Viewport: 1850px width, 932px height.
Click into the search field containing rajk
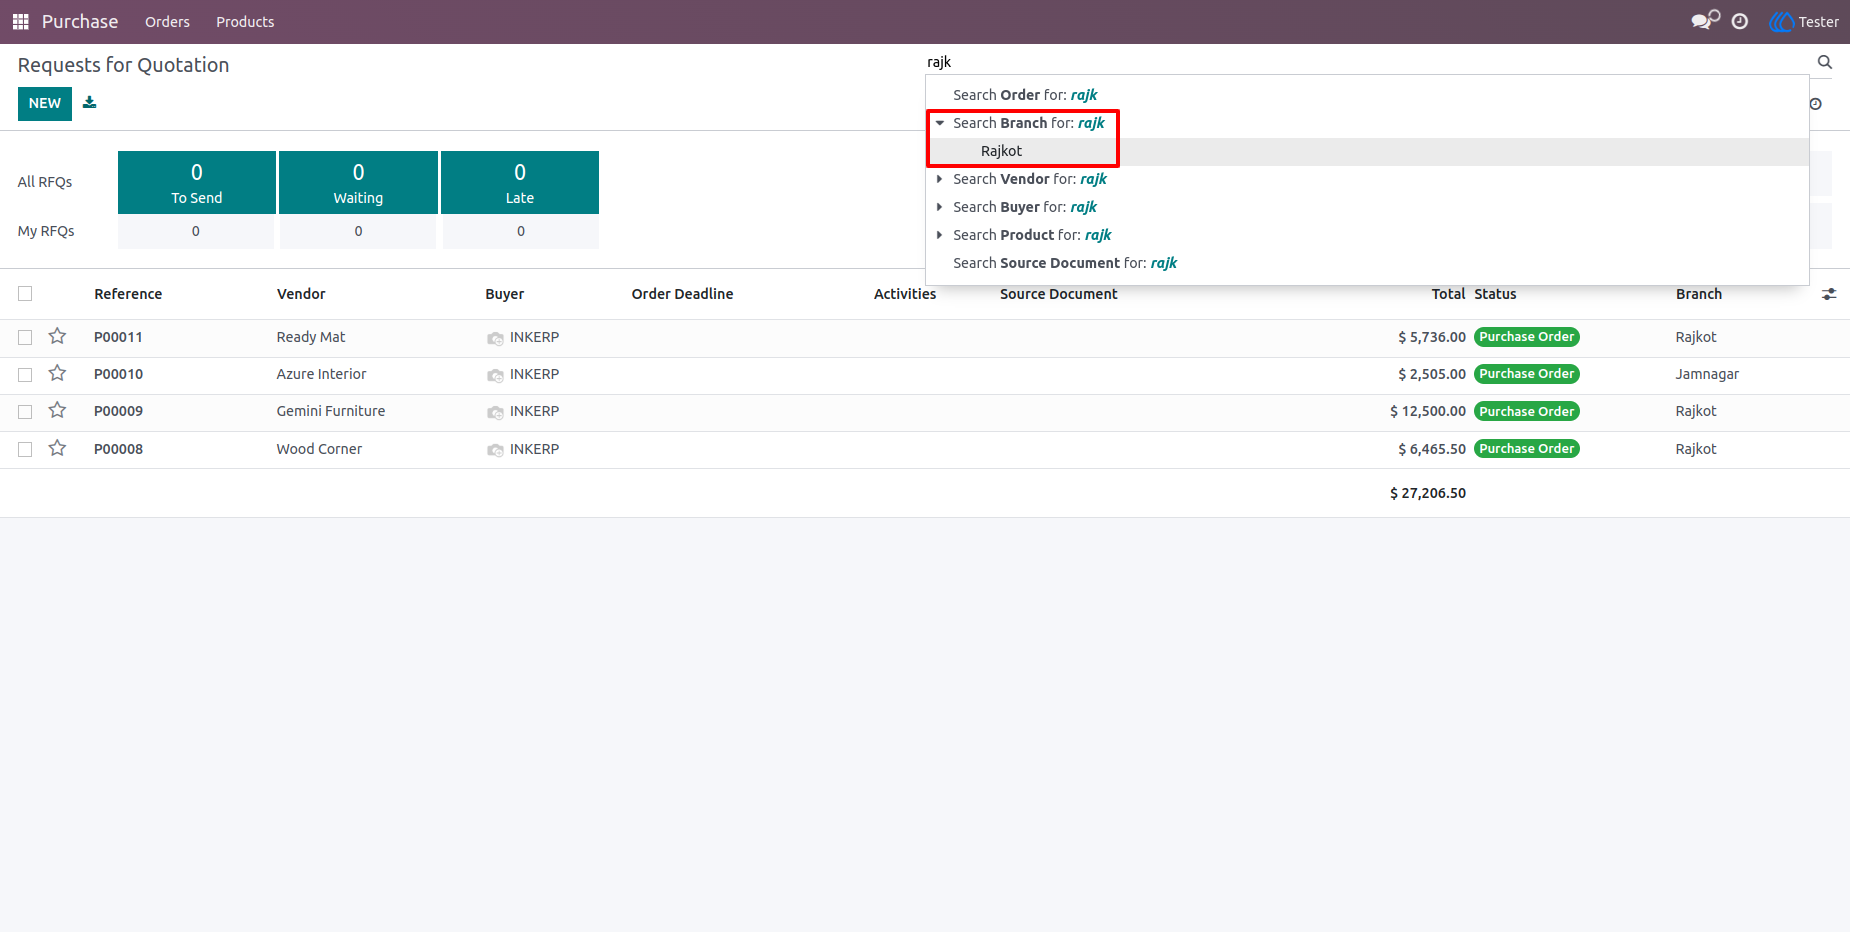pyautogui.click(x=1368, y=62)
